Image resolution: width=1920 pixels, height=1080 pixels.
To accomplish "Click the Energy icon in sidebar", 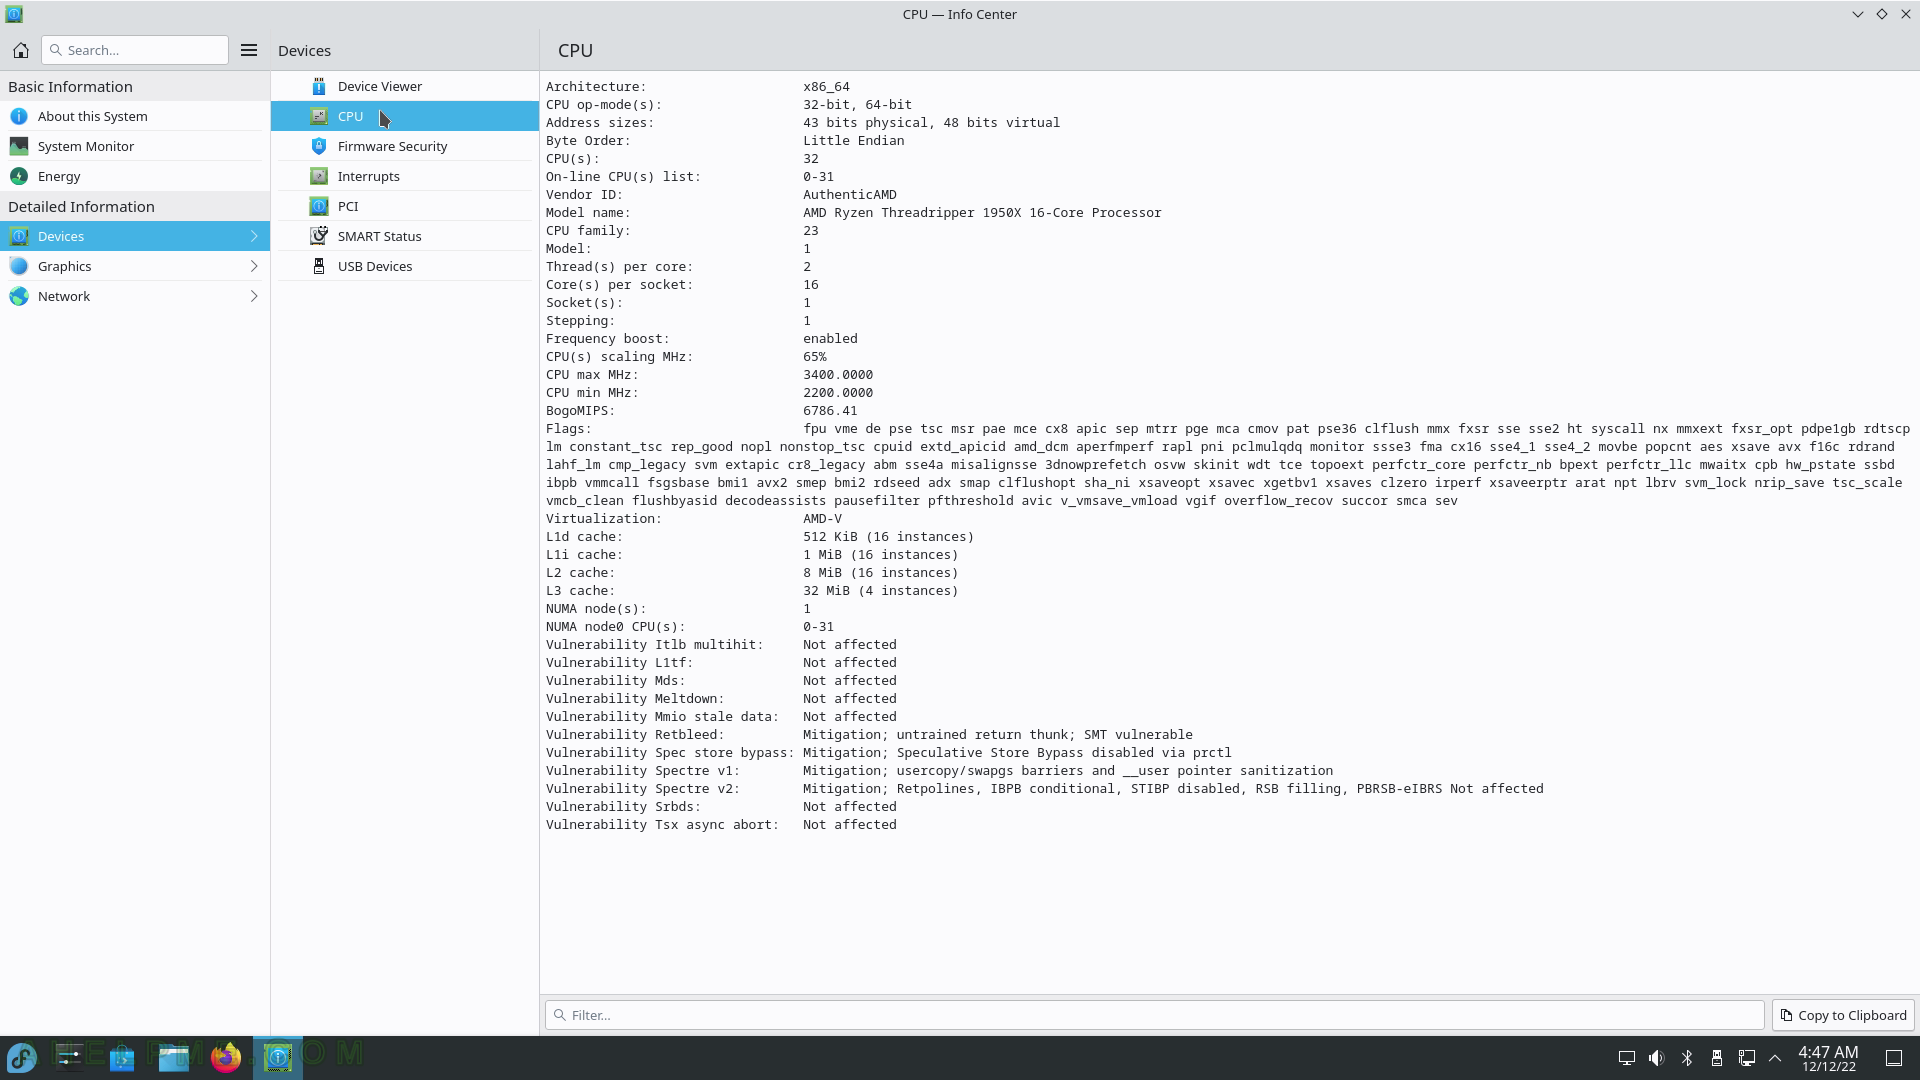I will (x=19, y=176).
